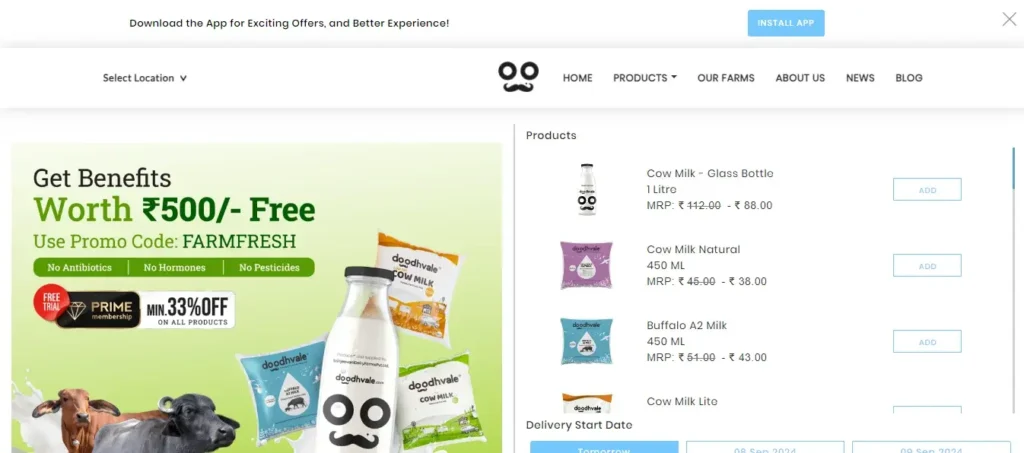Dismiss the app download banner with X
The height and width of the screenshot is (453, 1024).
1009,20
